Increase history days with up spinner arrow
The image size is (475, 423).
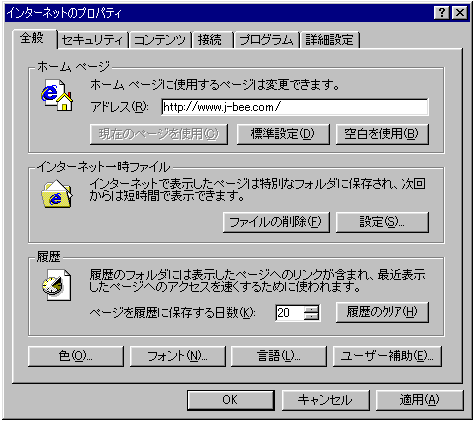pos(312,309)
